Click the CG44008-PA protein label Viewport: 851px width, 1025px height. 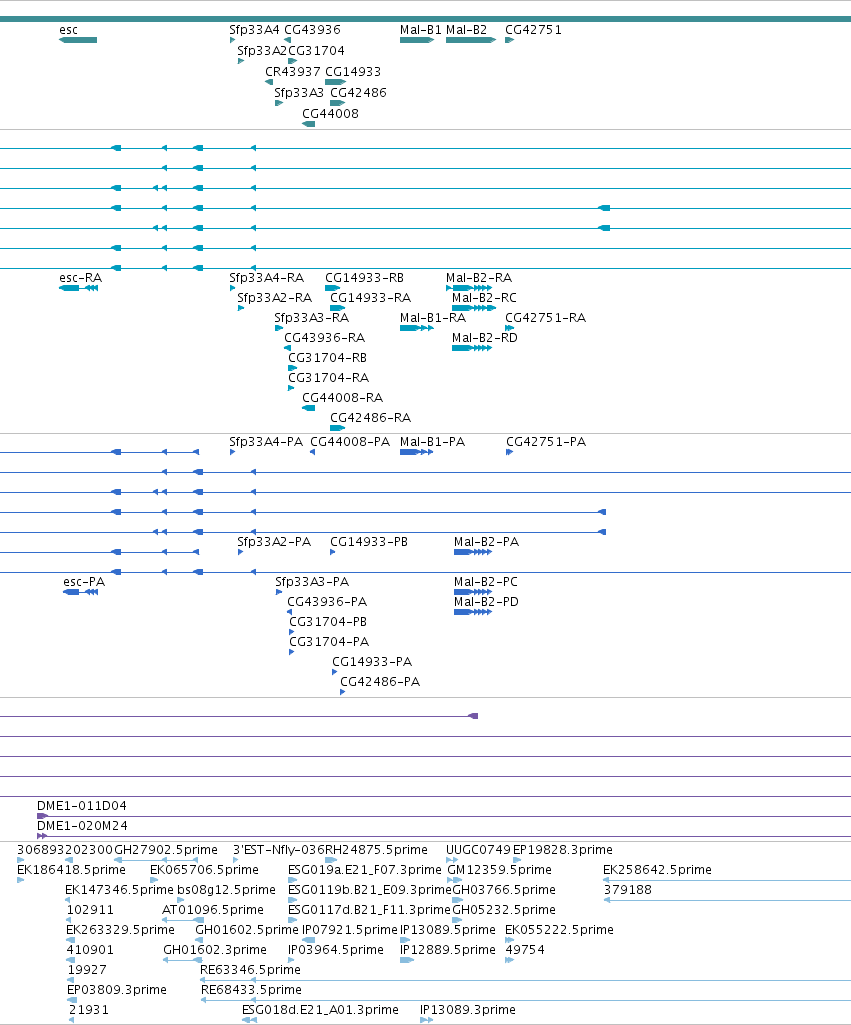pyautogui.click(x=350, y=442)
